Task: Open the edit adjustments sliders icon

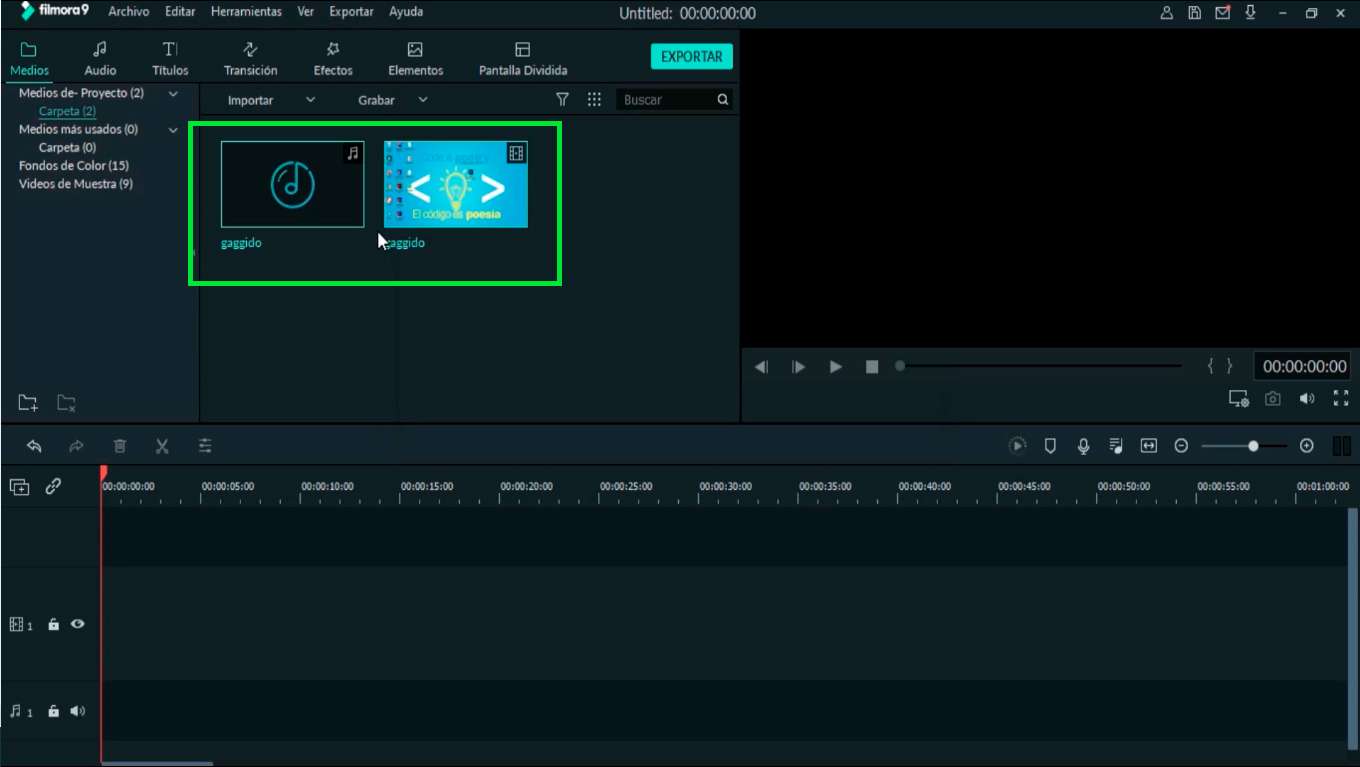Action: point(205,446)
